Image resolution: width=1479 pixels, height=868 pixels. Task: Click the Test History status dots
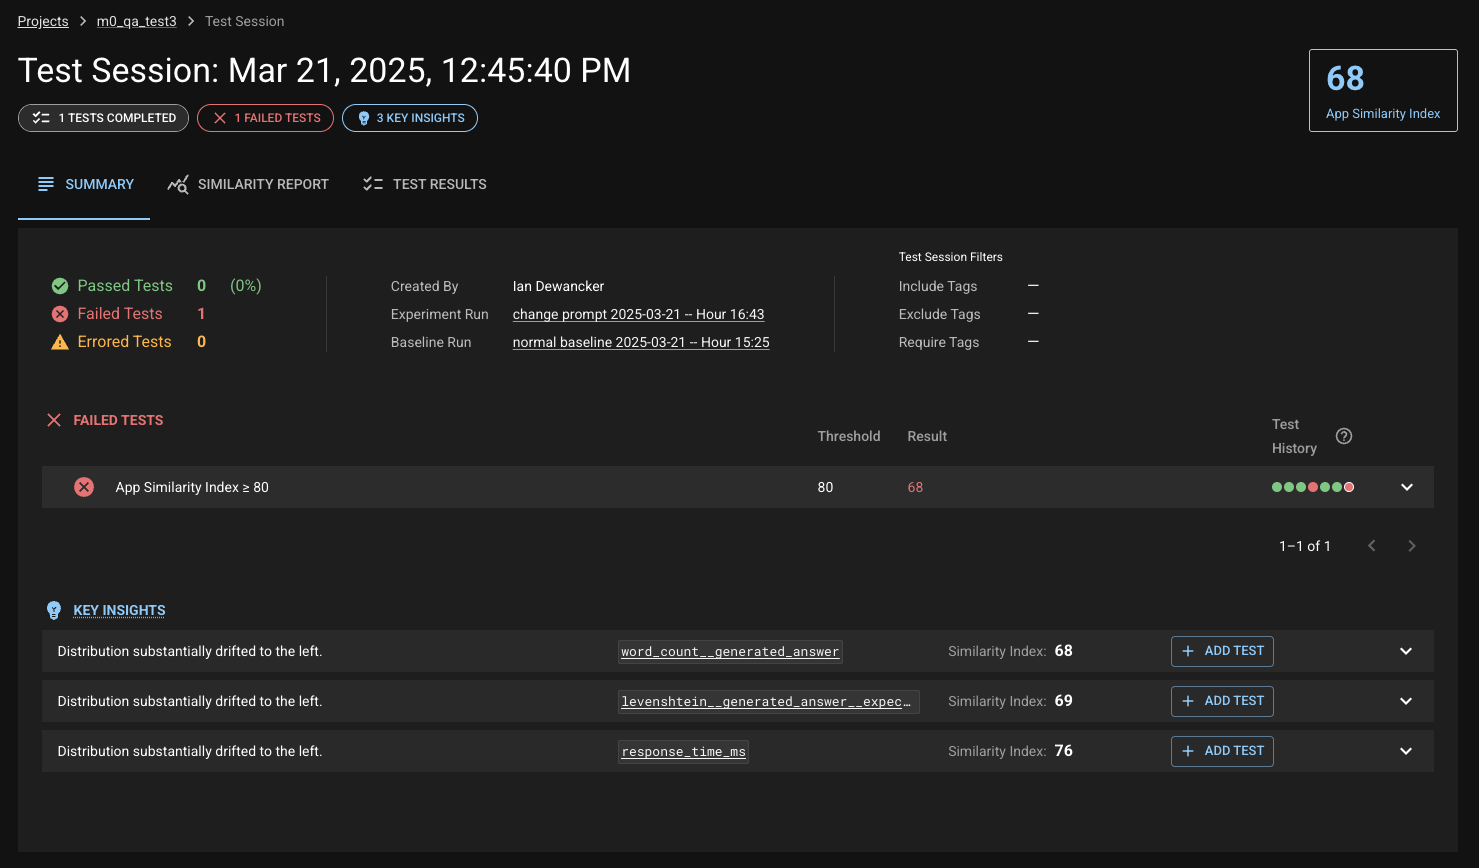point(1312,487)
